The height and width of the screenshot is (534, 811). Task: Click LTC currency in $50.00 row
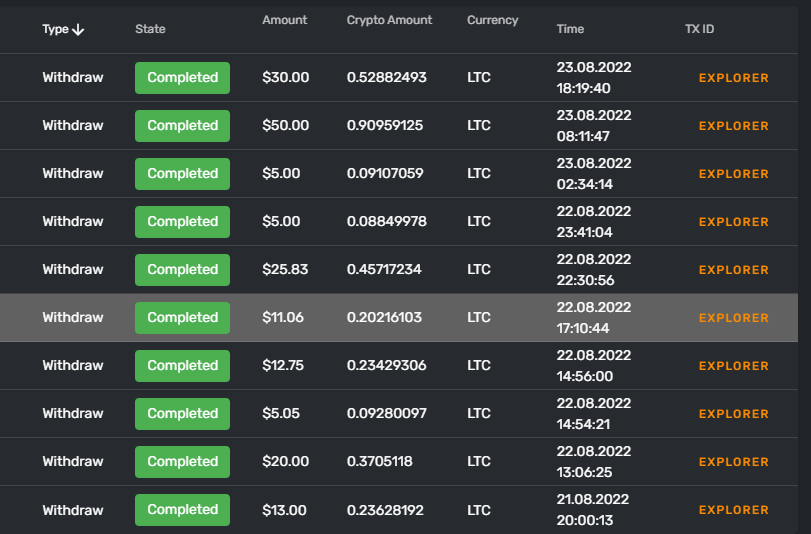point(478,126)
